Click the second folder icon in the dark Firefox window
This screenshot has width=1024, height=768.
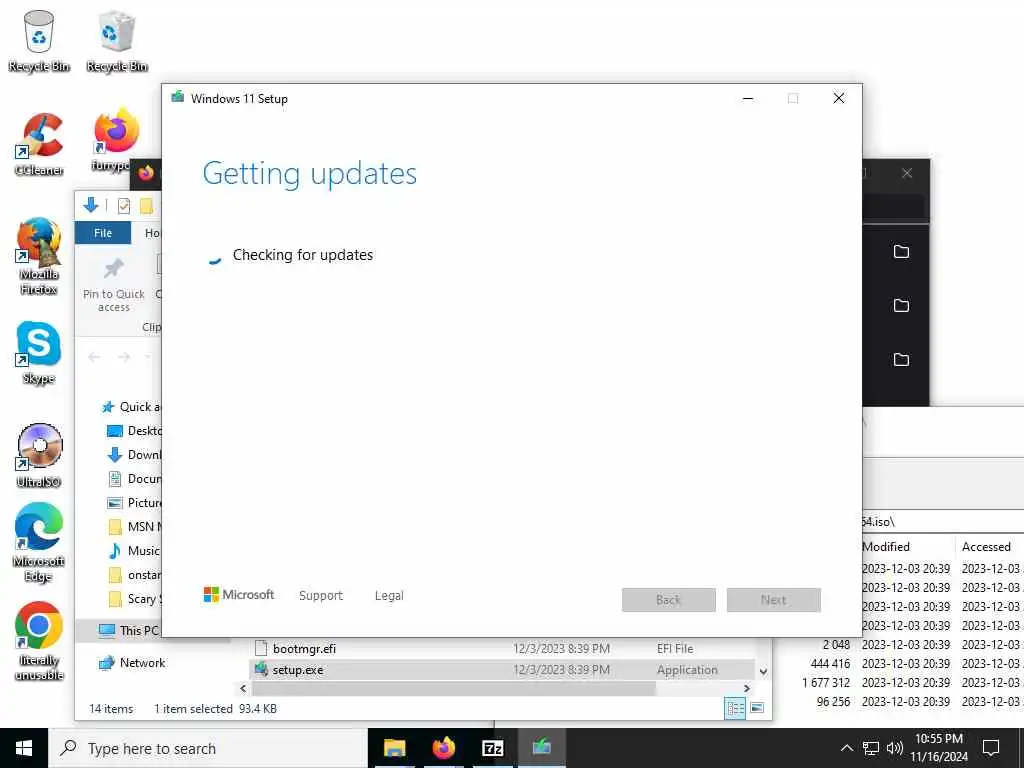click(x=901, y=306)
